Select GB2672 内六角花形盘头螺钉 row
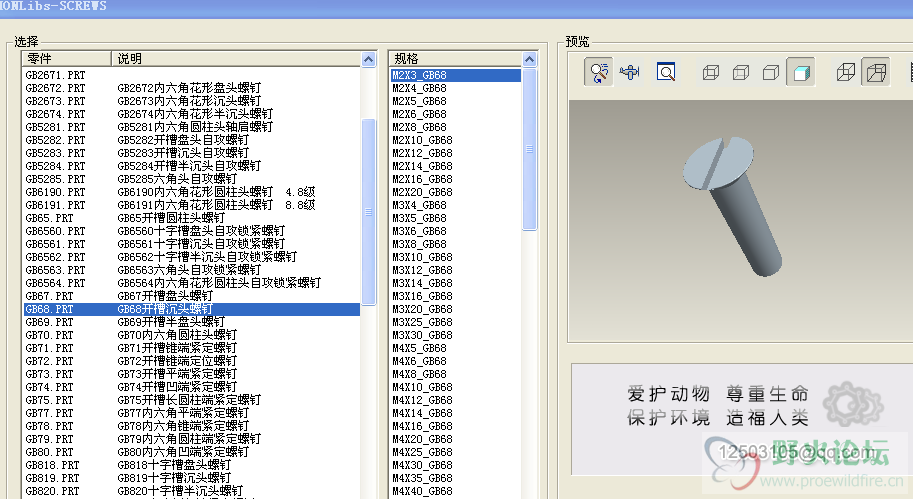Image resolution: width=913 pixels, height=499 pixels. (192, 88)
